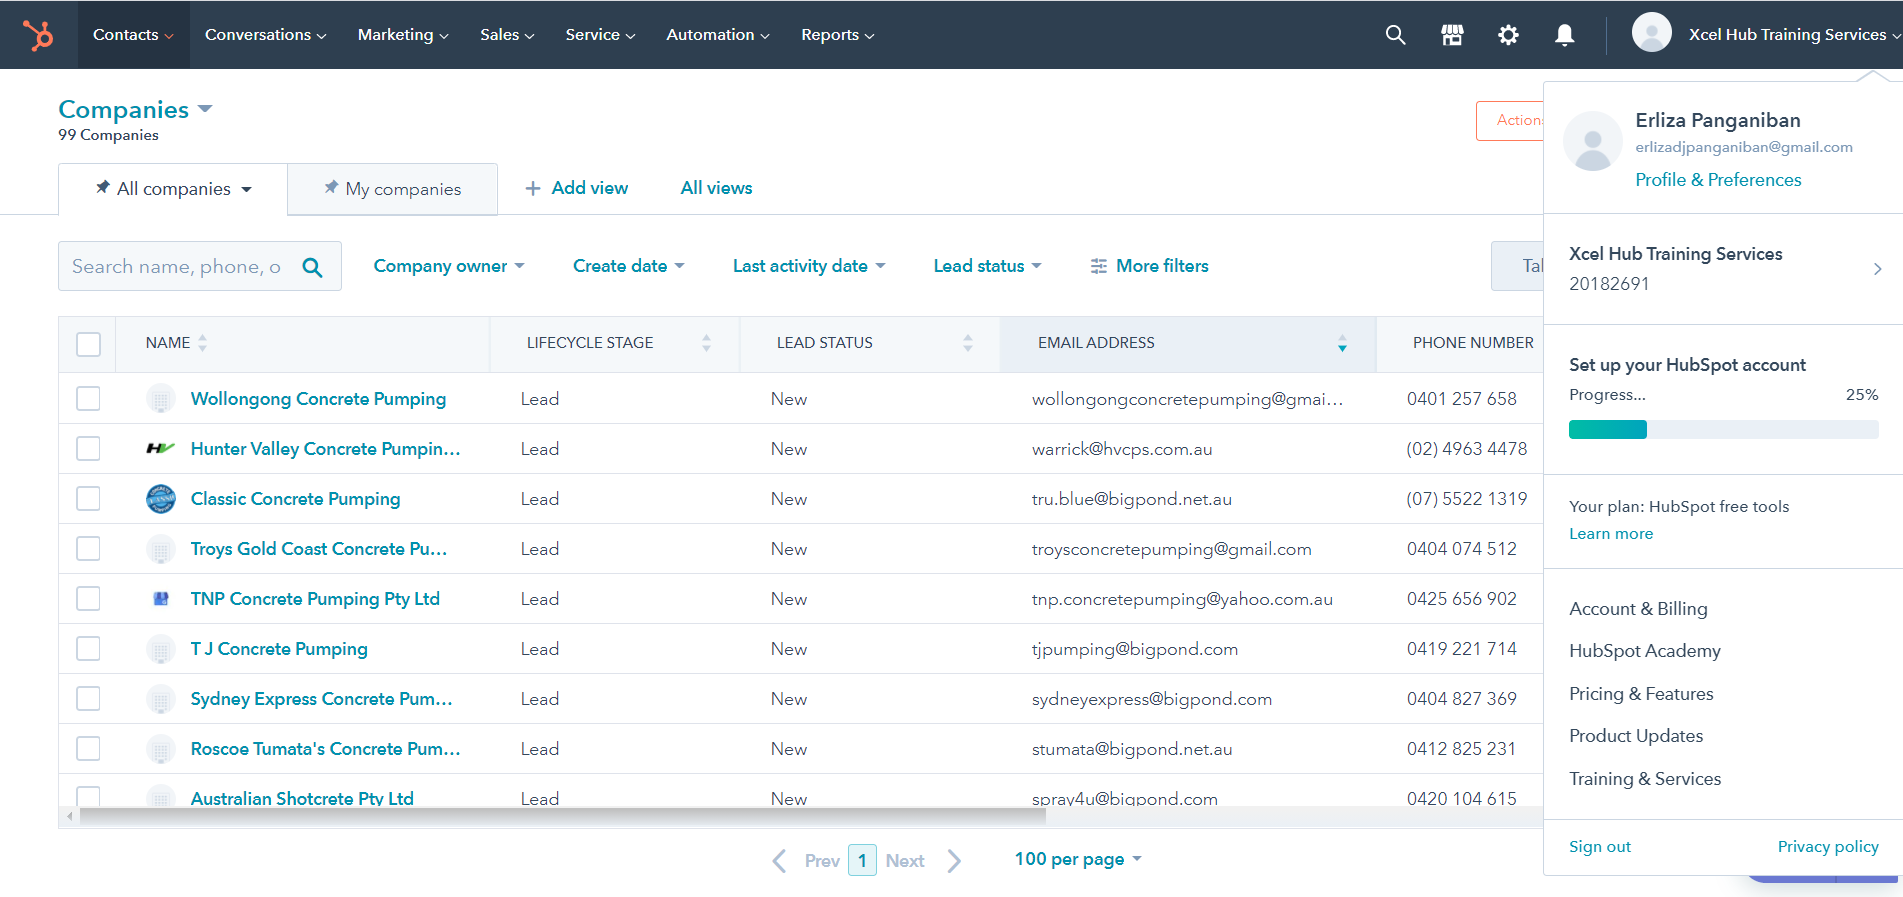Select Classic Concrete Pumping row checkbox
This screenshot has width=1903, height=897.
click(88, 498)
